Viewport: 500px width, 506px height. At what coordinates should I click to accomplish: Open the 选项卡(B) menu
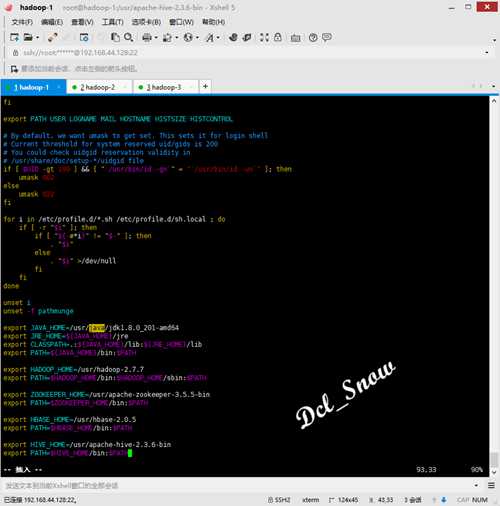(x=146, y=22)
